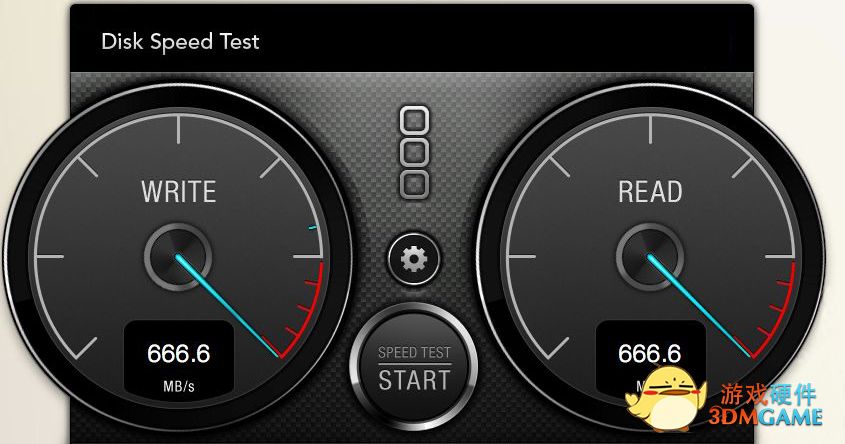845x444 pixels.
Task: Click the top stress-size indicator square
Action: (414, 119)
